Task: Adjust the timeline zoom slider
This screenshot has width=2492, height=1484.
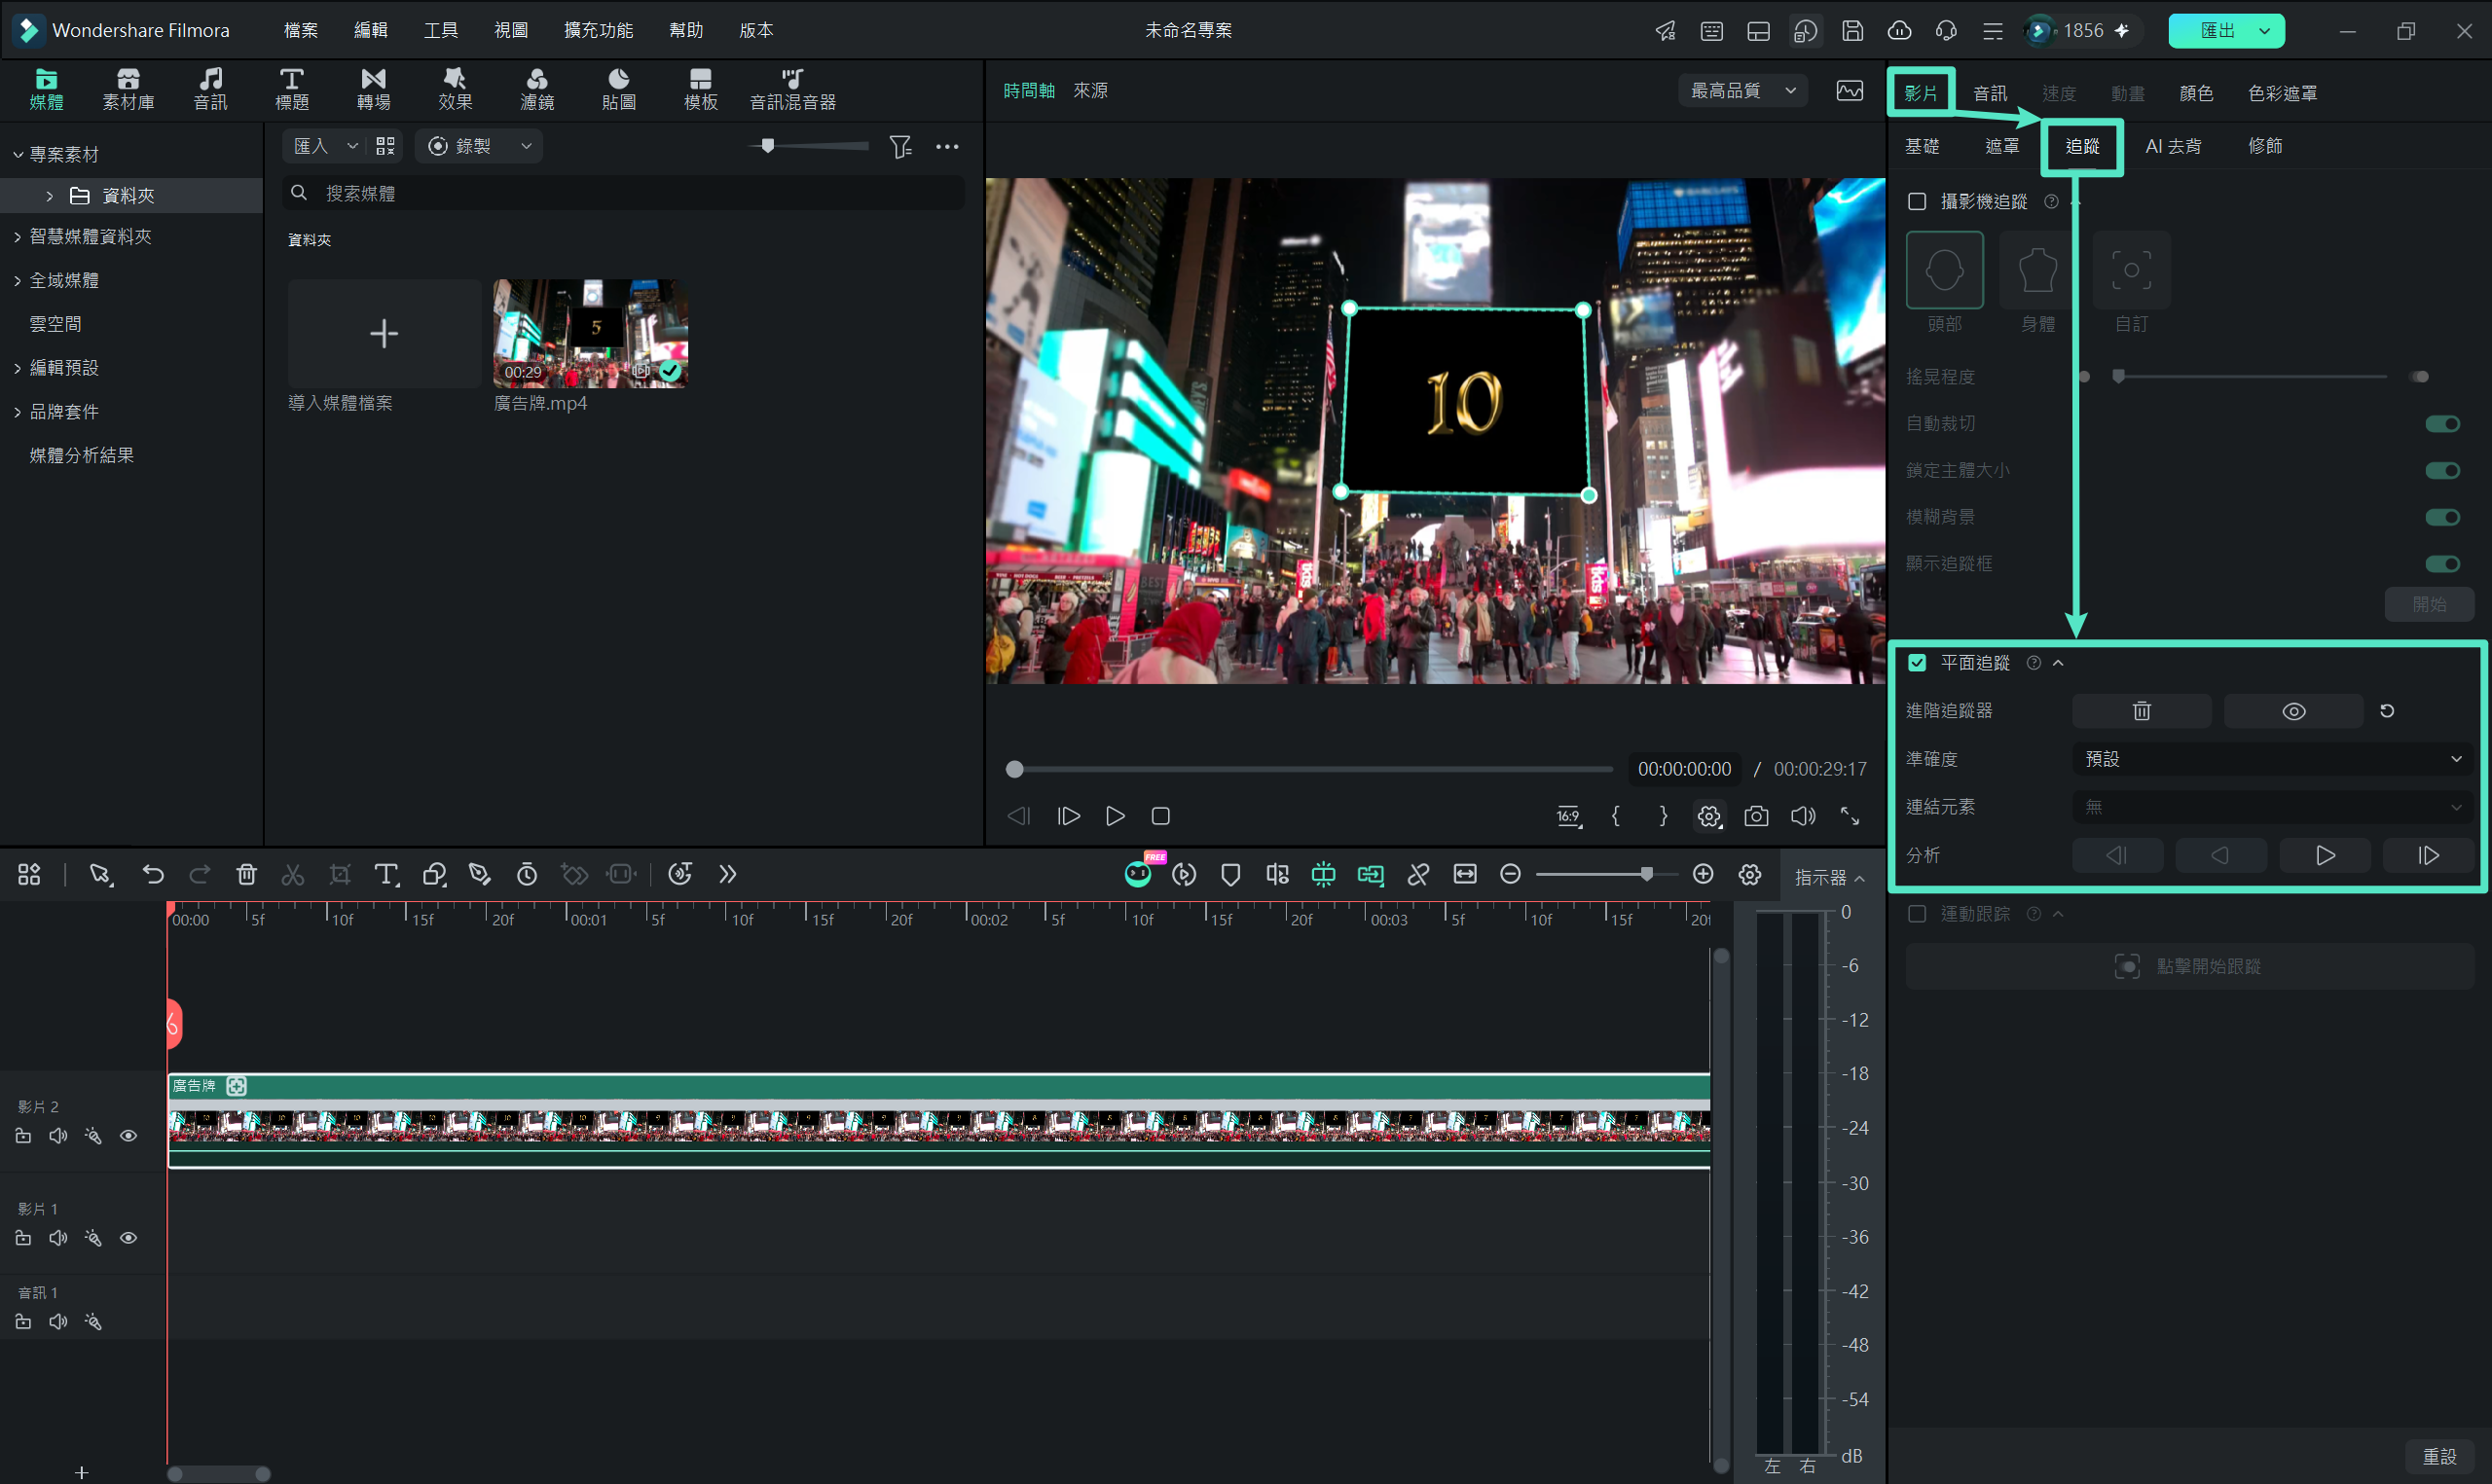Action: tap(1607, 875)
